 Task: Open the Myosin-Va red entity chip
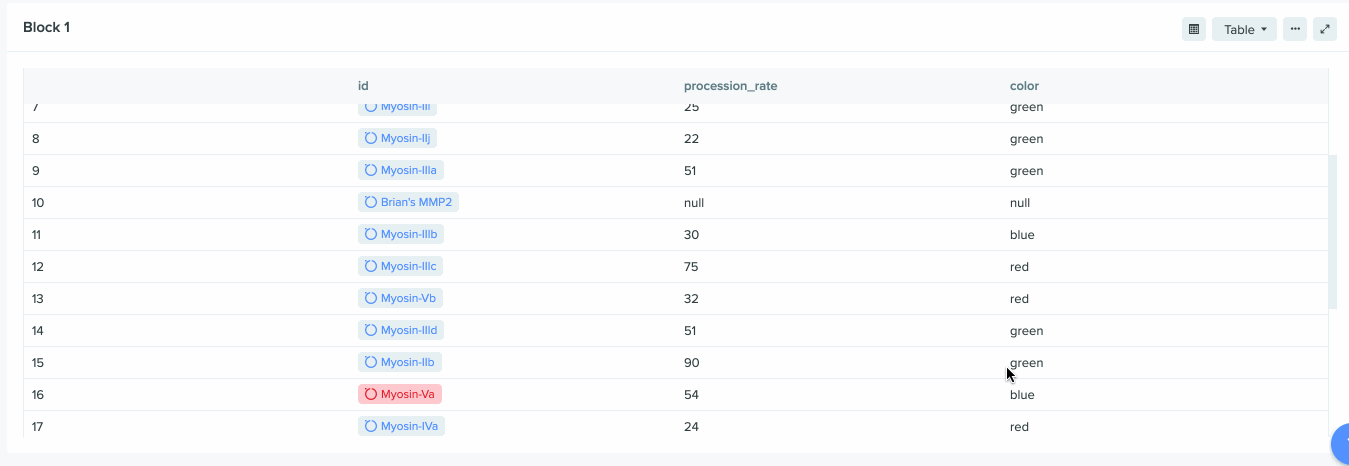click(x=400, y=394)
